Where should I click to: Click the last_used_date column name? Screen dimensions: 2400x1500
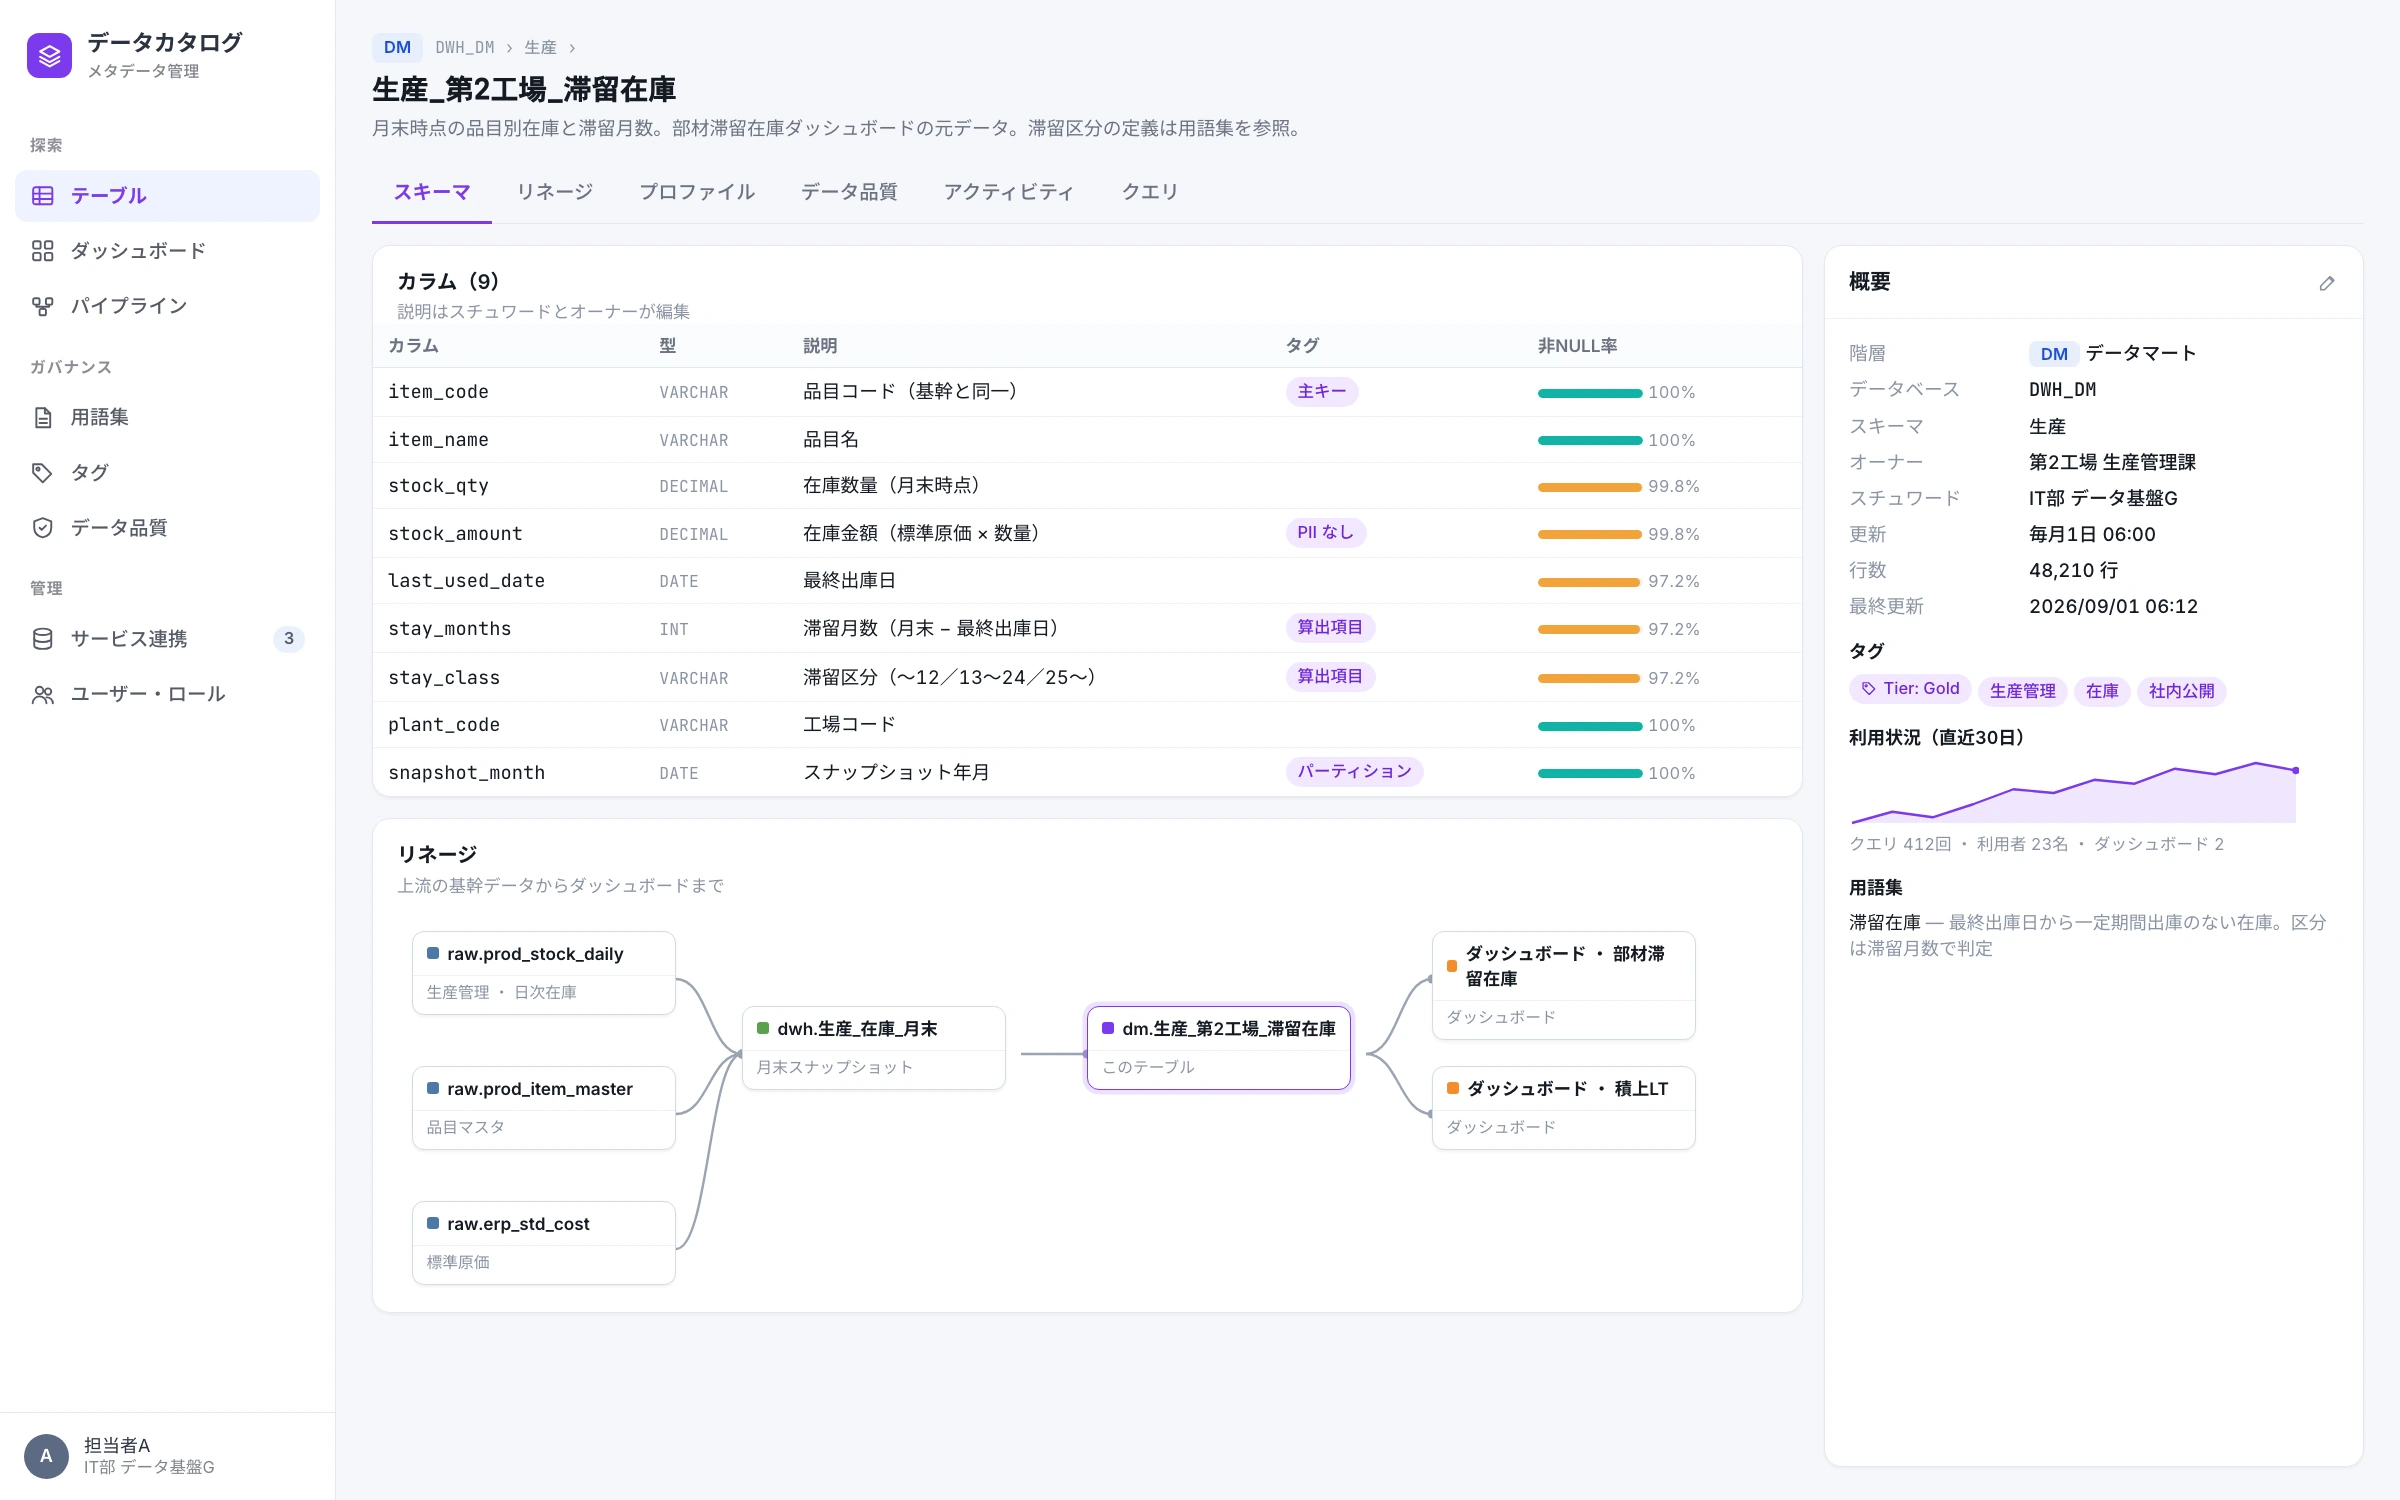click(x=466, y=581)
